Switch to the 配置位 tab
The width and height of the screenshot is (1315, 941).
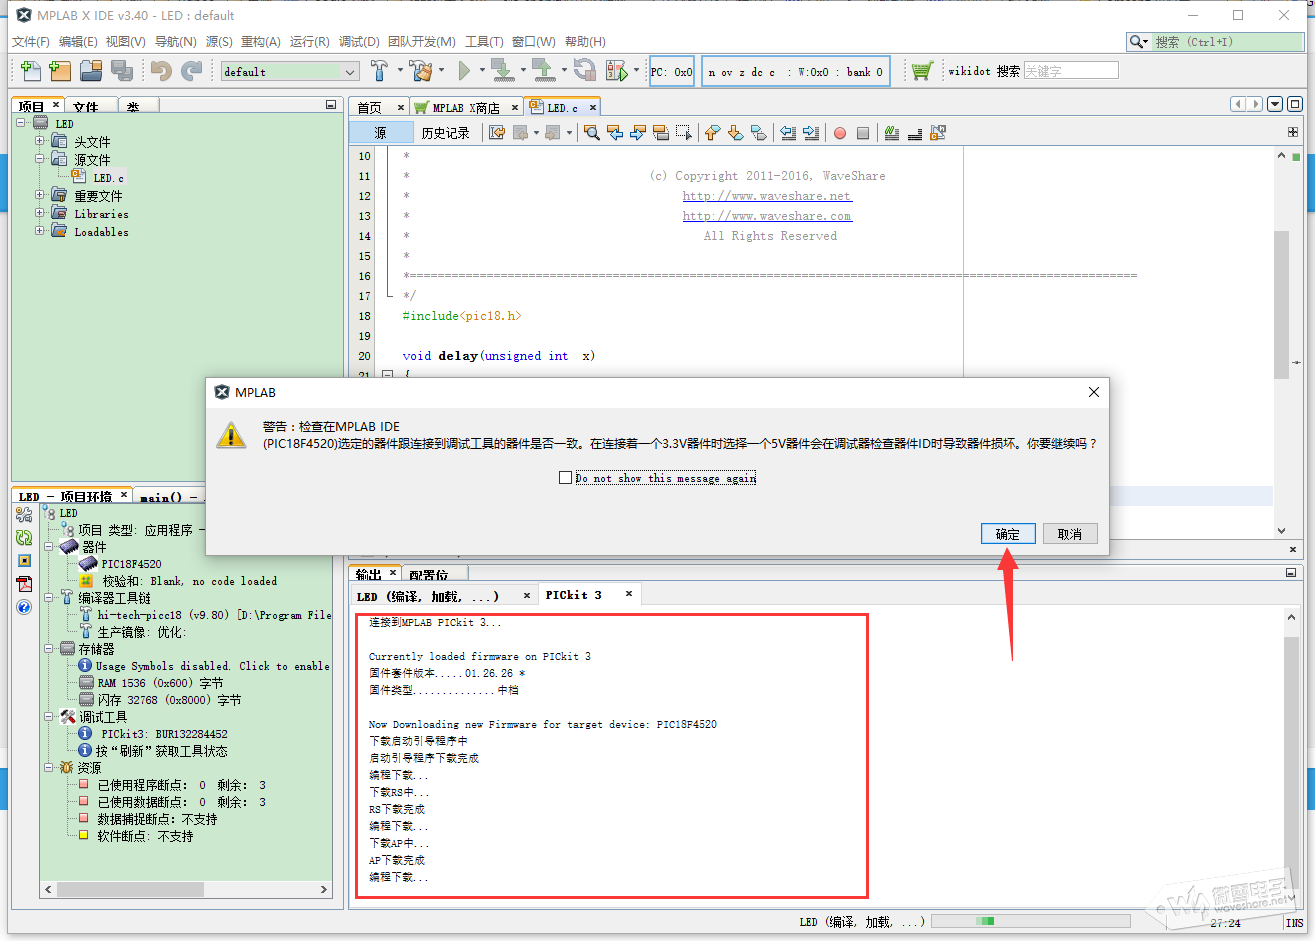click(428, 575)
